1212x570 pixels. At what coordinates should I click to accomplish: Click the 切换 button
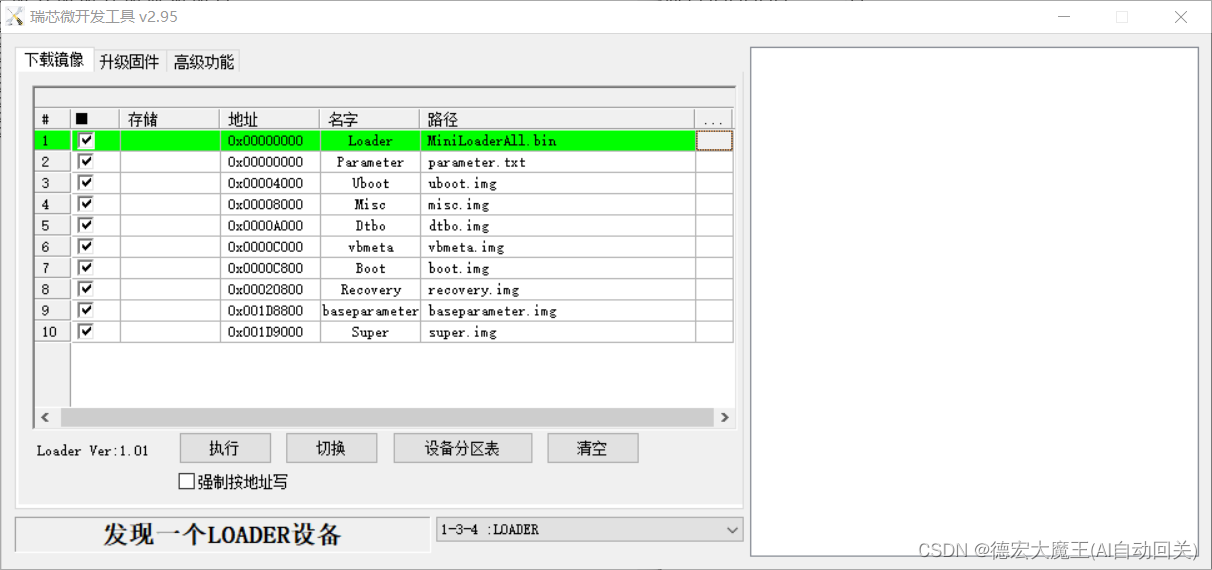point(331,448)
